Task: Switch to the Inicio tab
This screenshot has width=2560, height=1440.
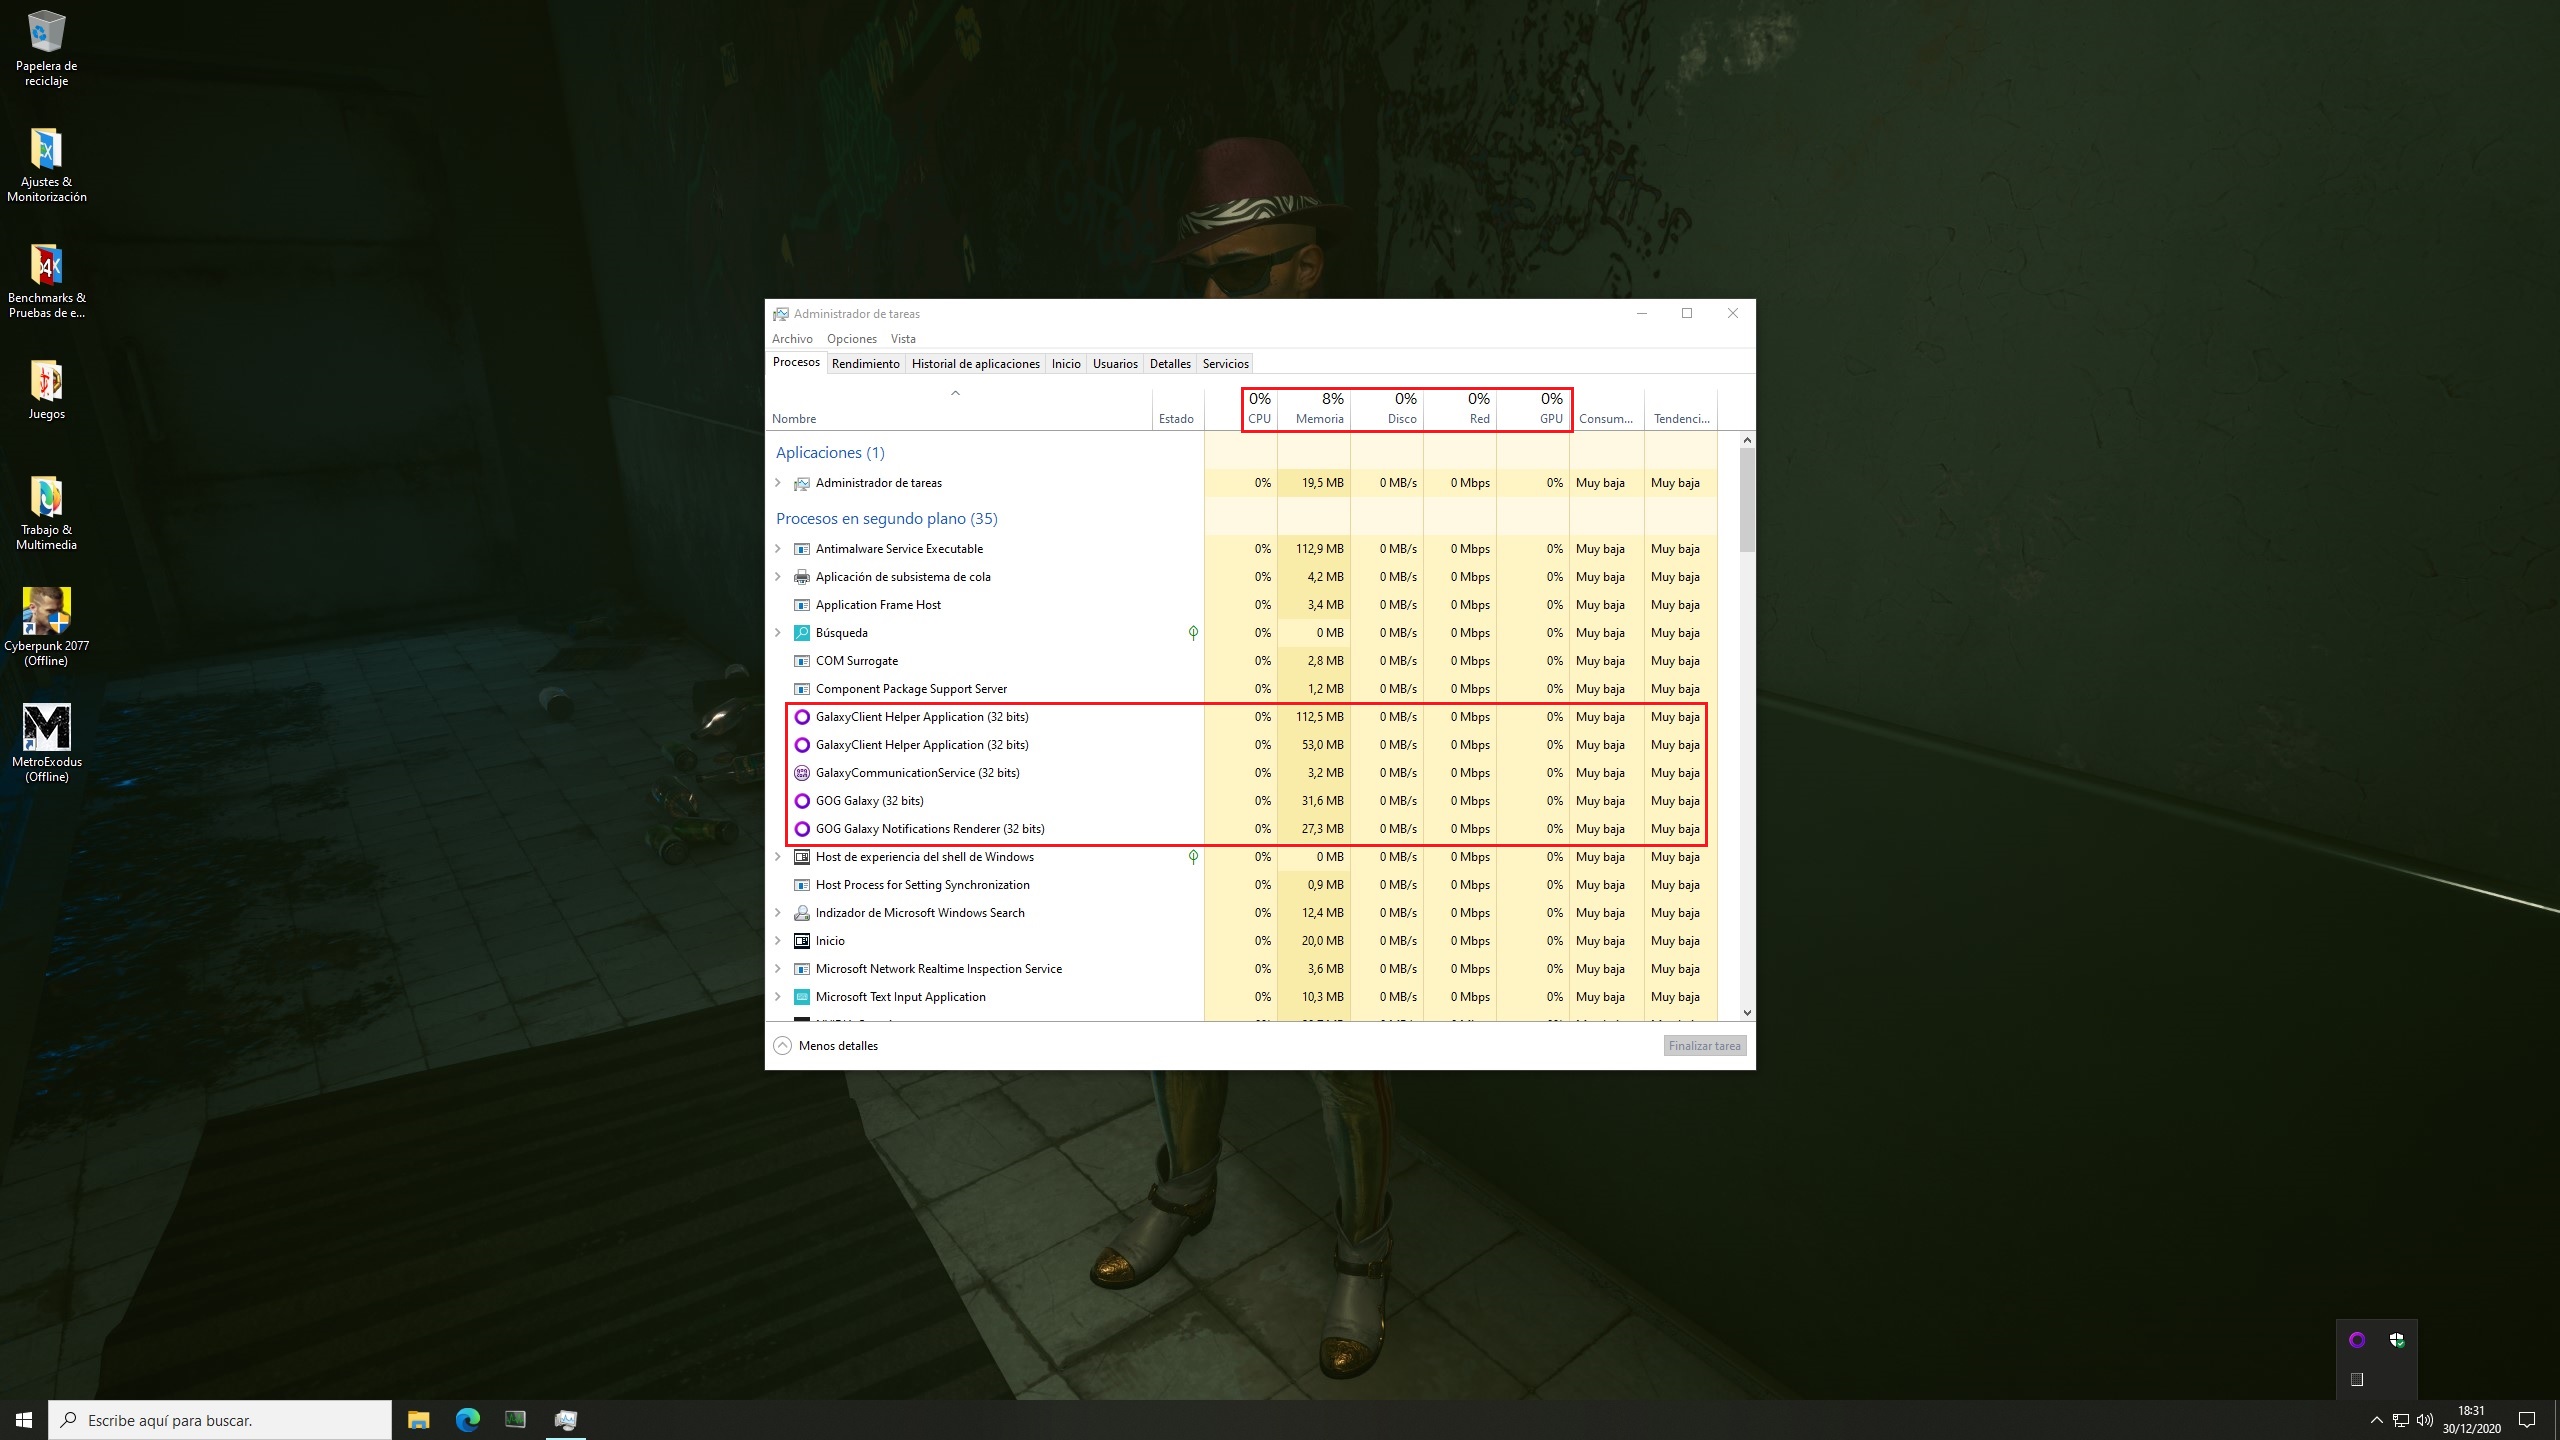Action: click(1066, 364)
